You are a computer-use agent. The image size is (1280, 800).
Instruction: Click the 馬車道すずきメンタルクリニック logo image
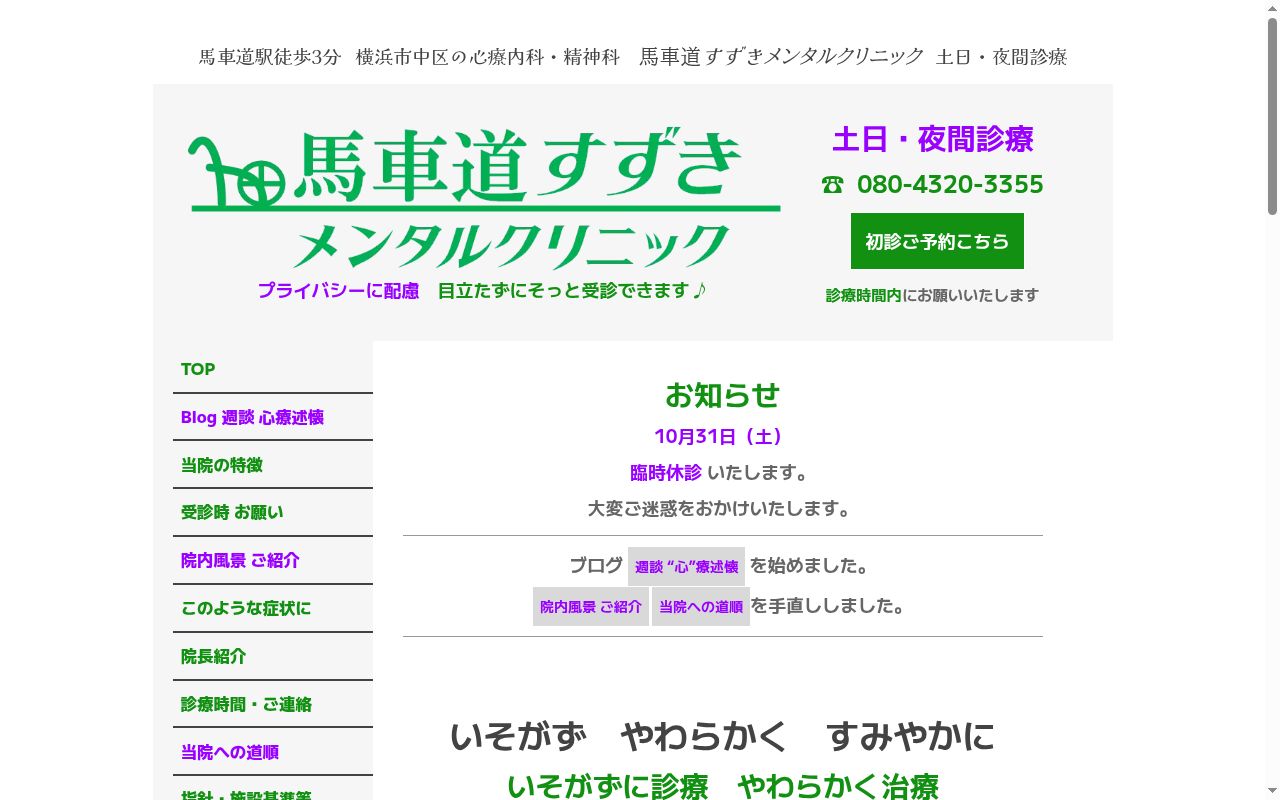pos(485,200)
